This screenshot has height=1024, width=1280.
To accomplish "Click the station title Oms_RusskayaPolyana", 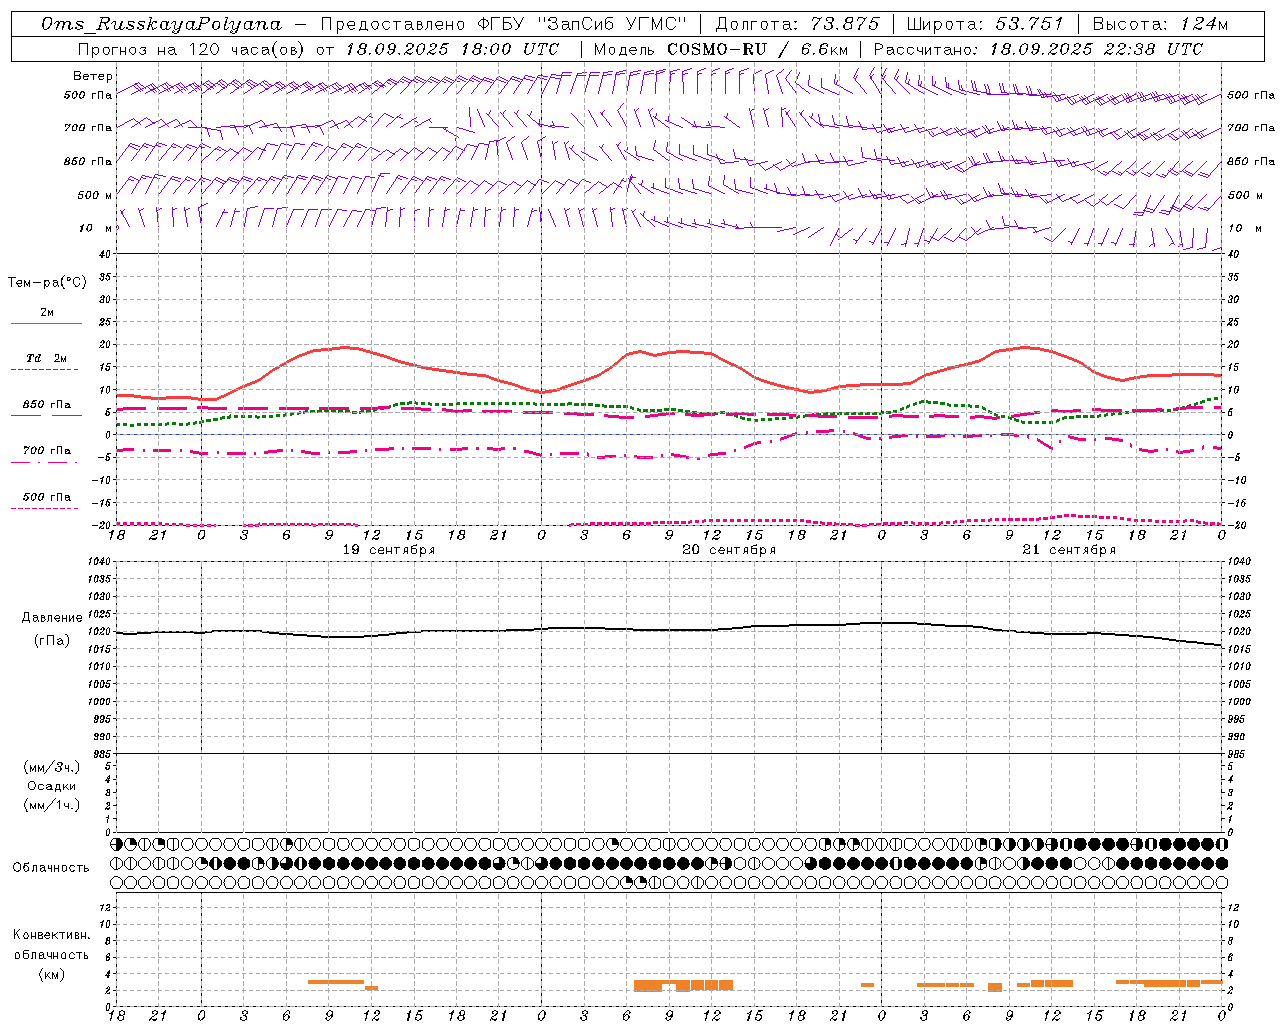I will pos(162,24).
